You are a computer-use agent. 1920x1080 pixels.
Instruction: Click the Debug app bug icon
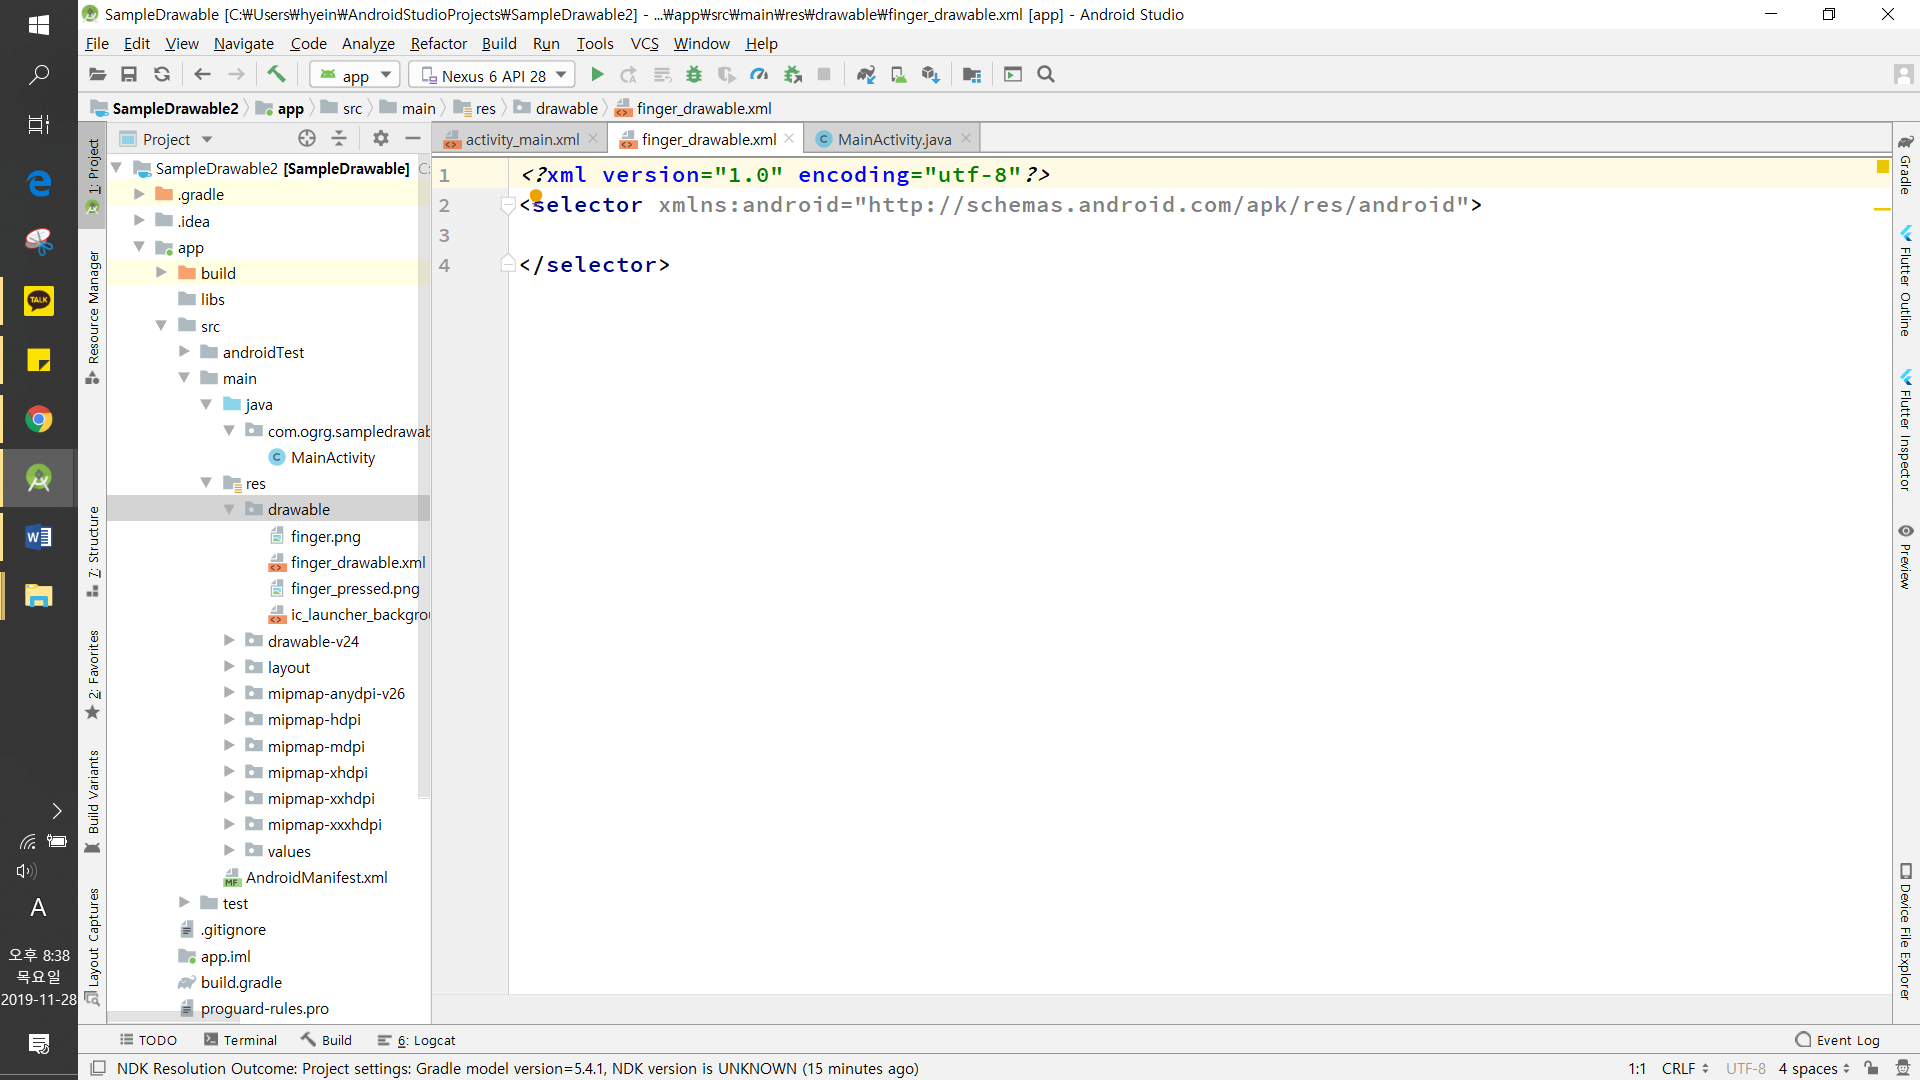694,75
